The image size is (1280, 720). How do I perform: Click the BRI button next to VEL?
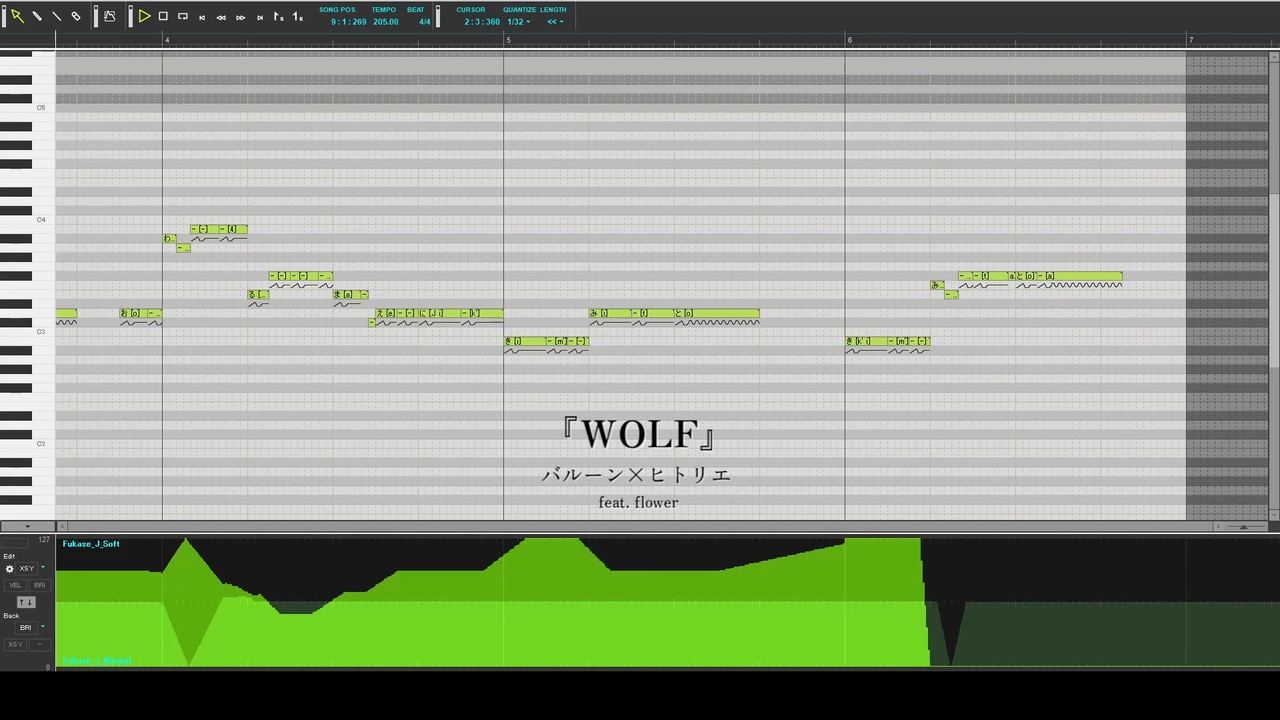point(40,585)
